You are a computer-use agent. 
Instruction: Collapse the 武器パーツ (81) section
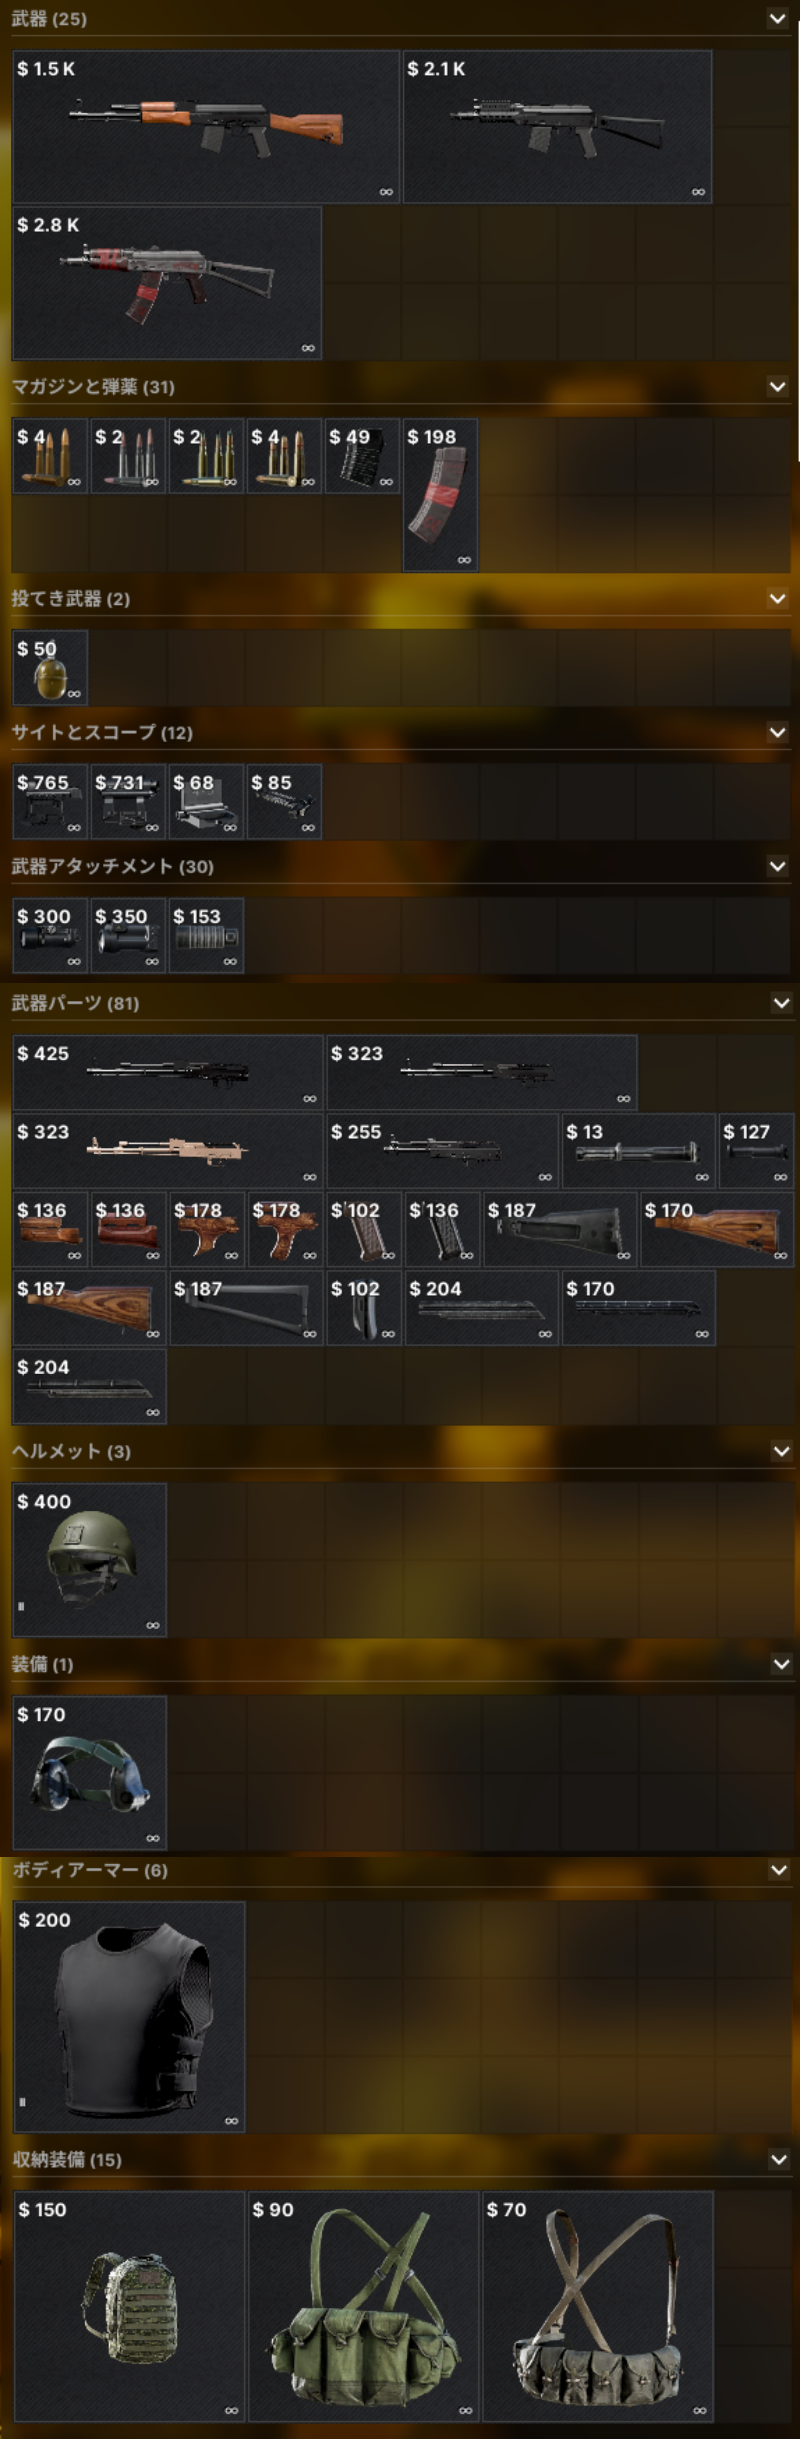point(781,1003)
